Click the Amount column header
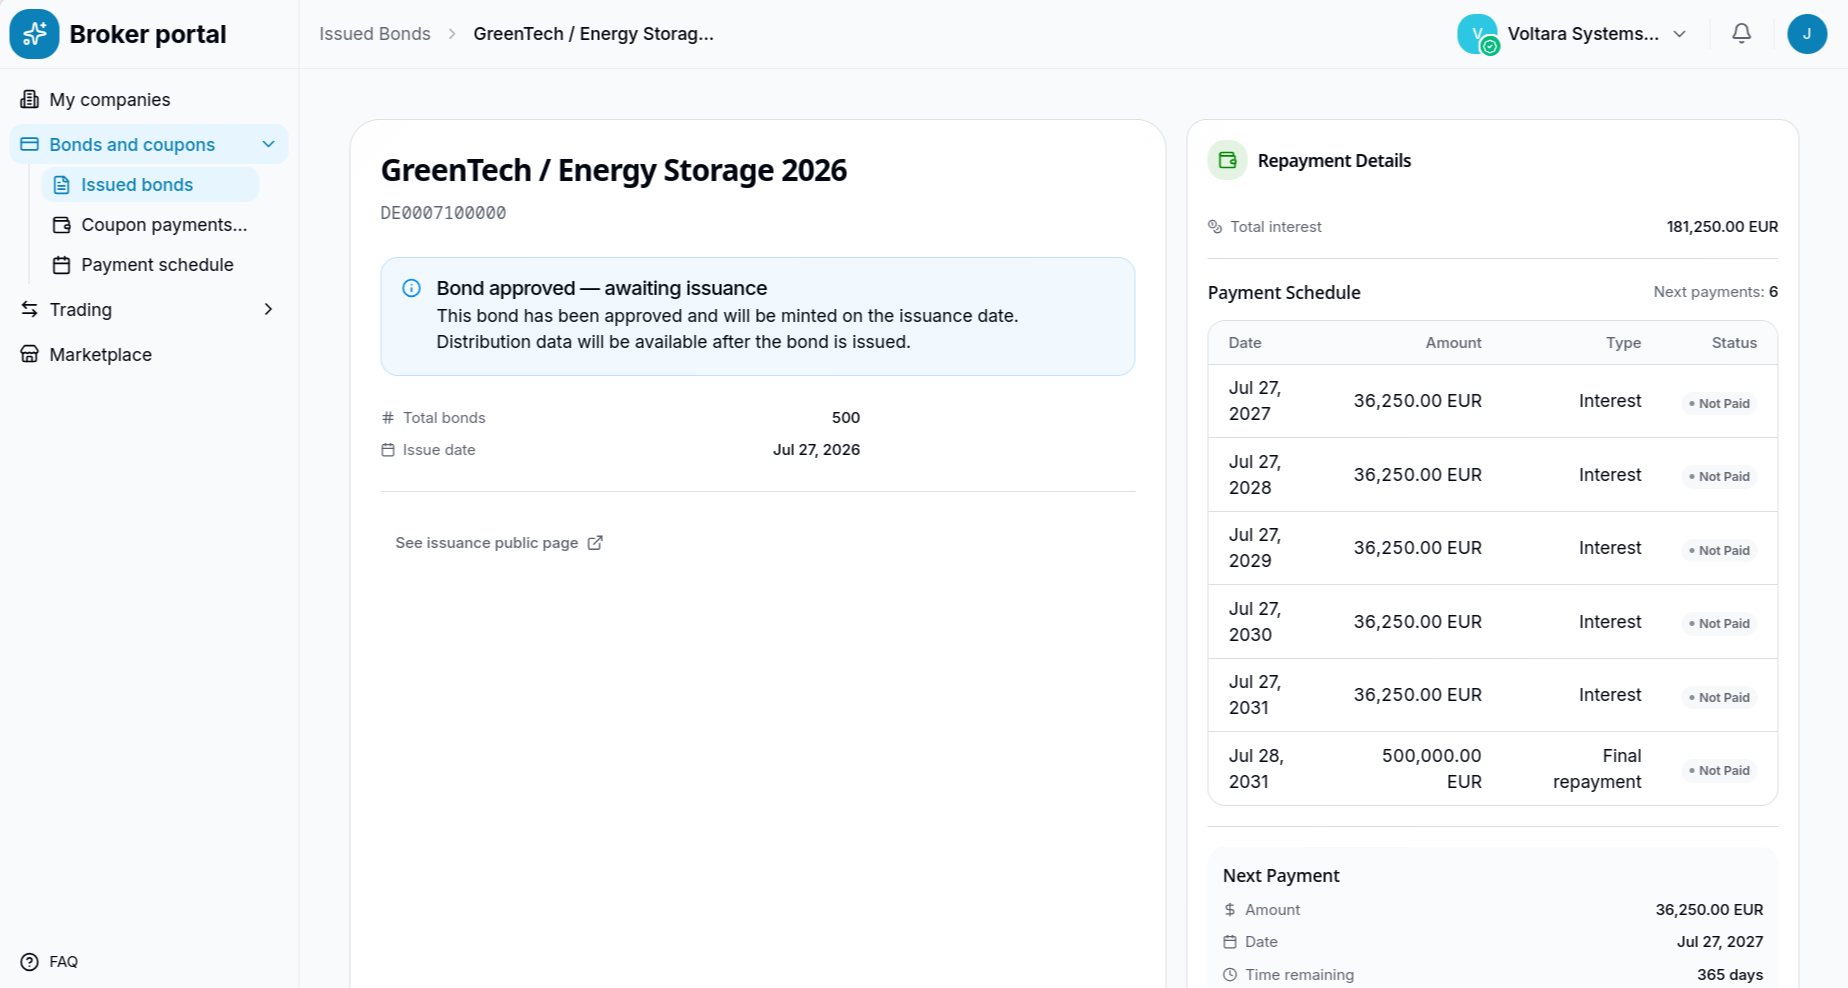Image resolution: width=1848 pixels, height=988 pixels. pos(1454,343)
